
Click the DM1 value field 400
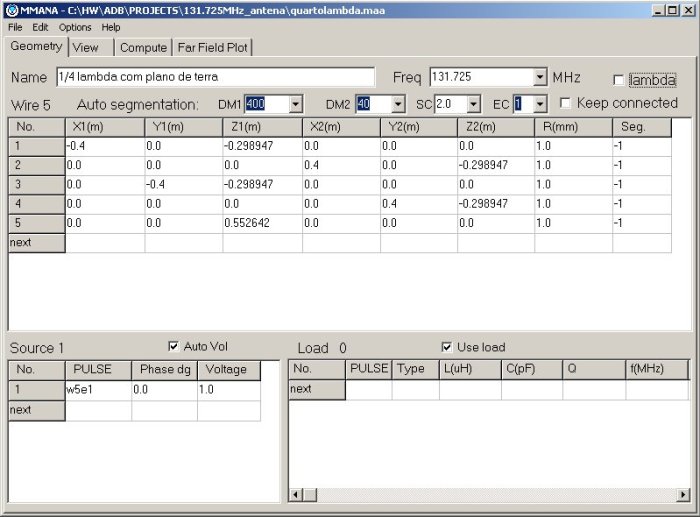coord(267,104)
